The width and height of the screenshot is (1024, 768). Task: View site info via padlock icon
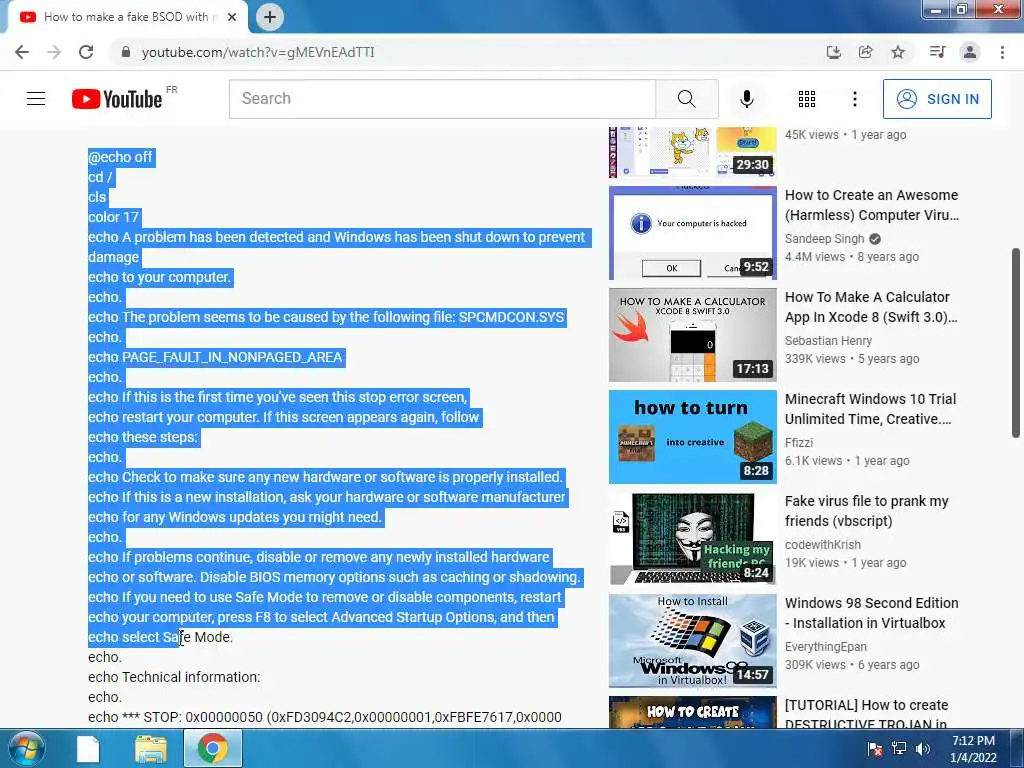pyautogui.click(x=126, y=52)
